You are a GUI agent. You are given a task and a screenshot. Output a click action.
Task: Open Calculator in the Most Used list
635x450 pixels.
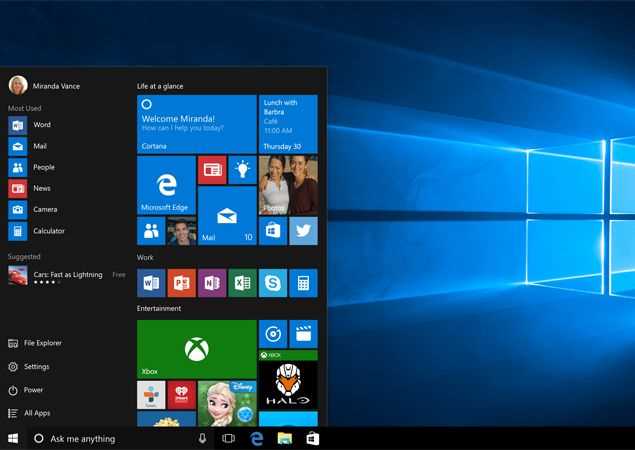[x=36, y=231]
